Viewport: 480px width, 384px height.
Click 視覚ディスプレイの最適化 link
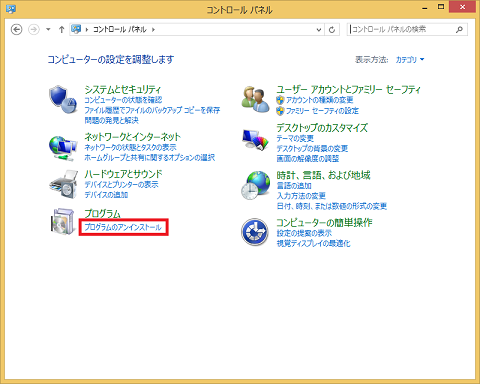[x=313, y=244]
